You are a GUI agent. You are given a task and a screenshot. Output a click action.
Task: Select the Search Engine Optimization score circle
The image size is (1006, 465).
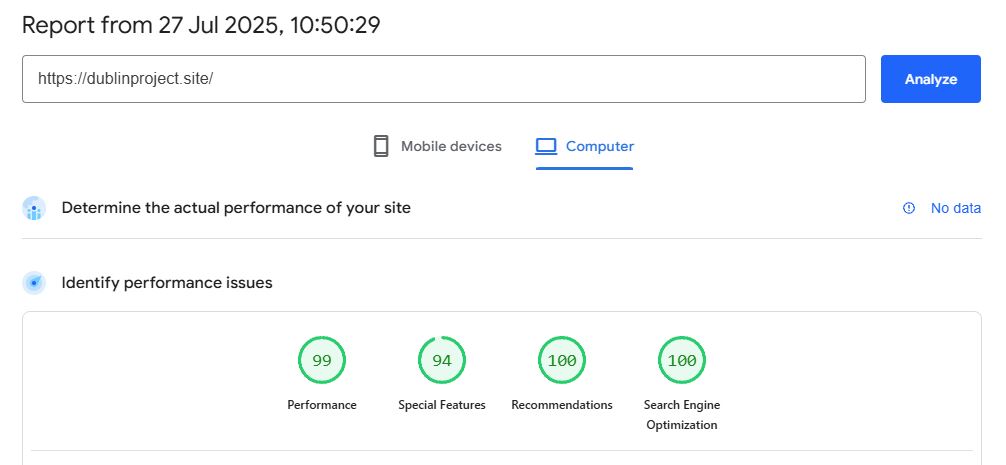(682, 361)
